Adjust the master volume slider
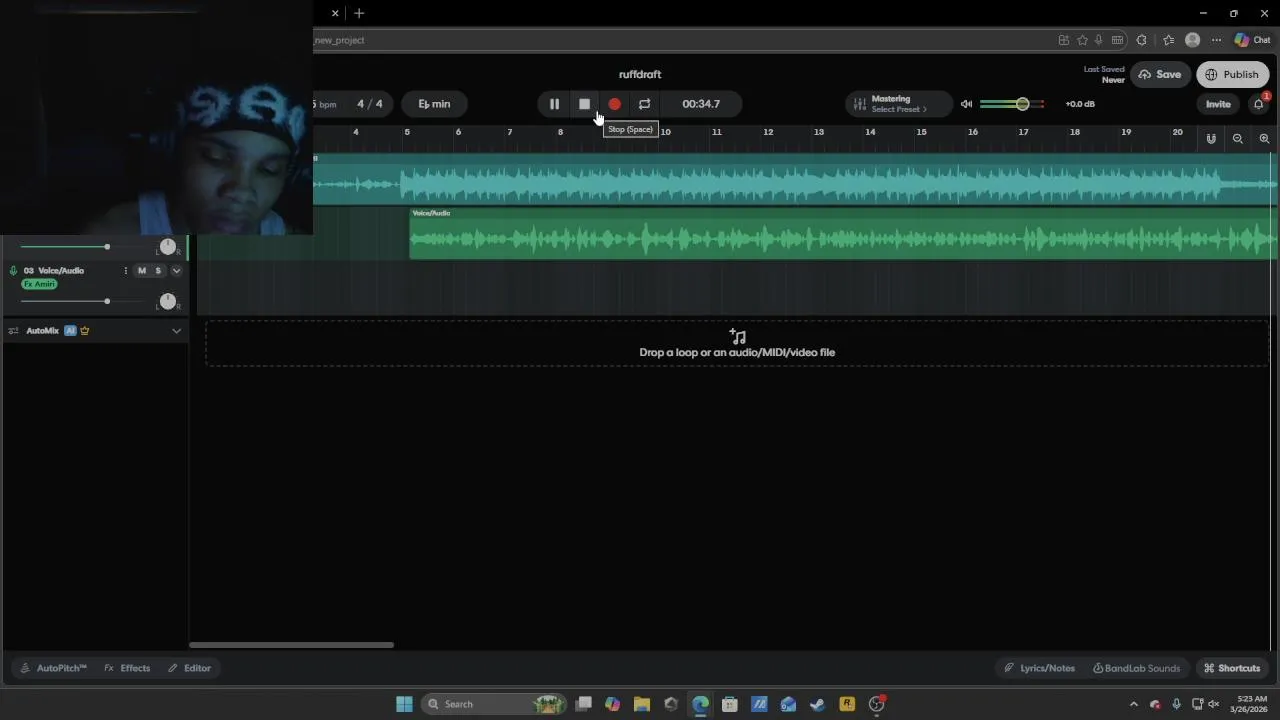Viewport: 1280px width, 720px height. pyautogui.click(x=1012, y=104)
